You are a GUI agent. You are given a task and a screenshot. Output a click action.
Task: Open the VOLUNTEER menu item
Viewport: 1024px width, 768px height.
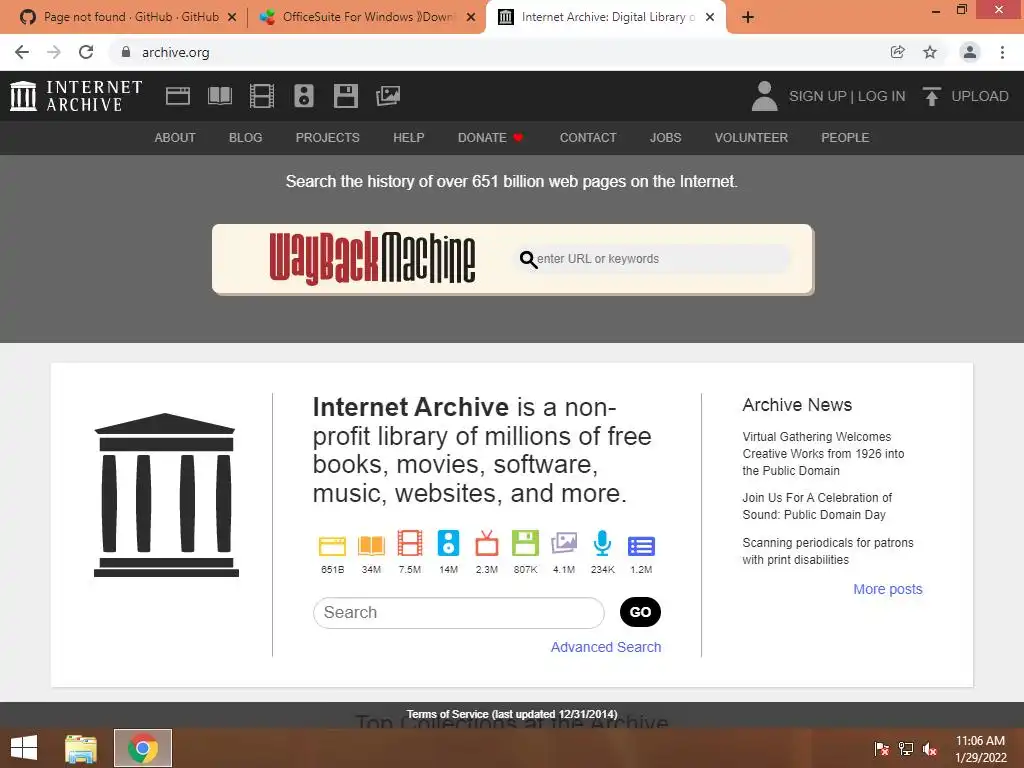[x=751, y=138]
